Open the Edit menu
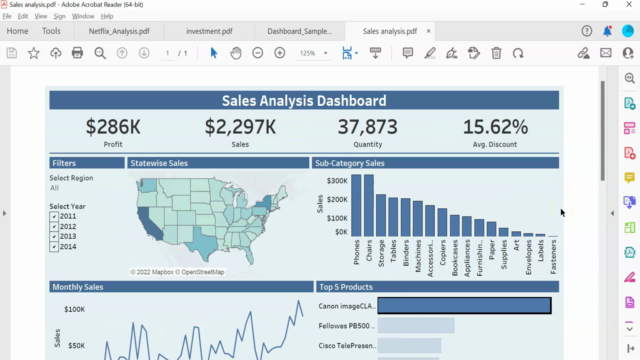The width and height of the screenshot is (640, 360). (23, 16)
